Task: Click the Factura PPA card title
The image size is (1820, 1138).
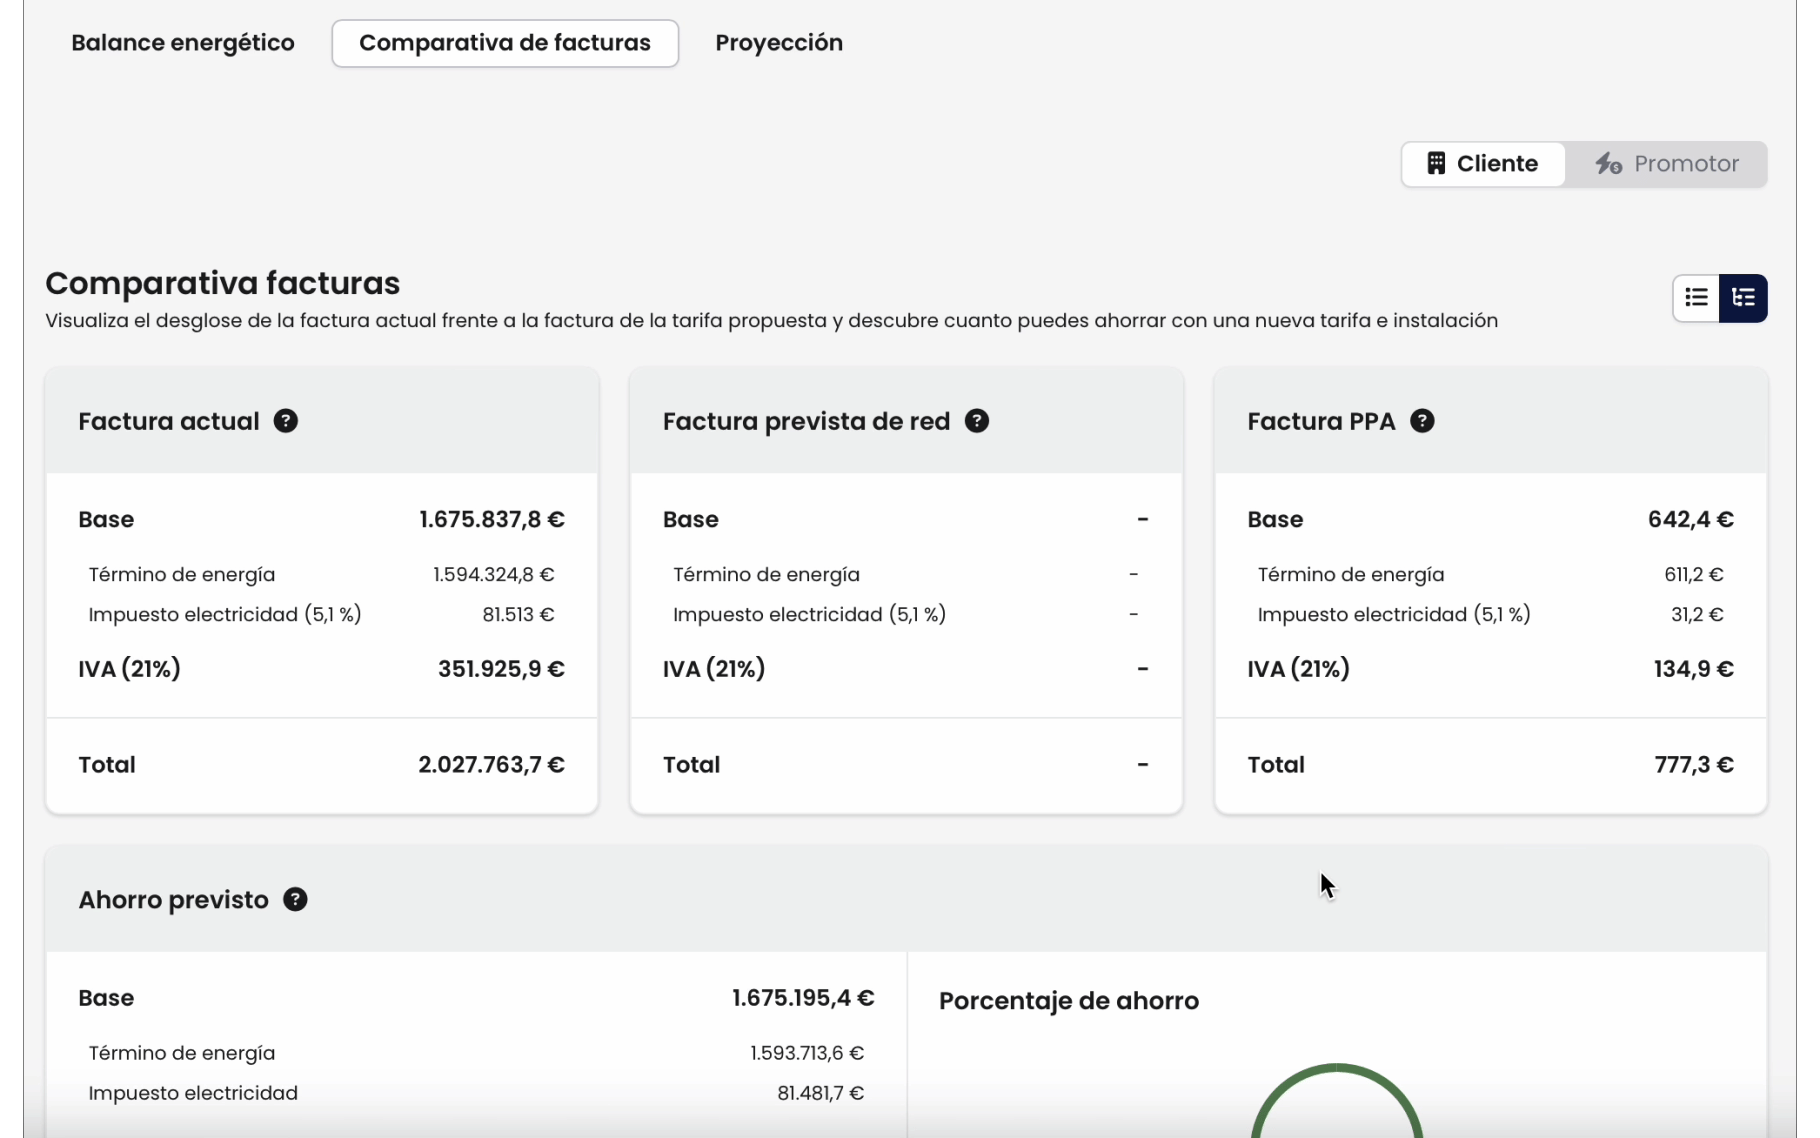Action: pyautogui.click(x=1321, y=421)
